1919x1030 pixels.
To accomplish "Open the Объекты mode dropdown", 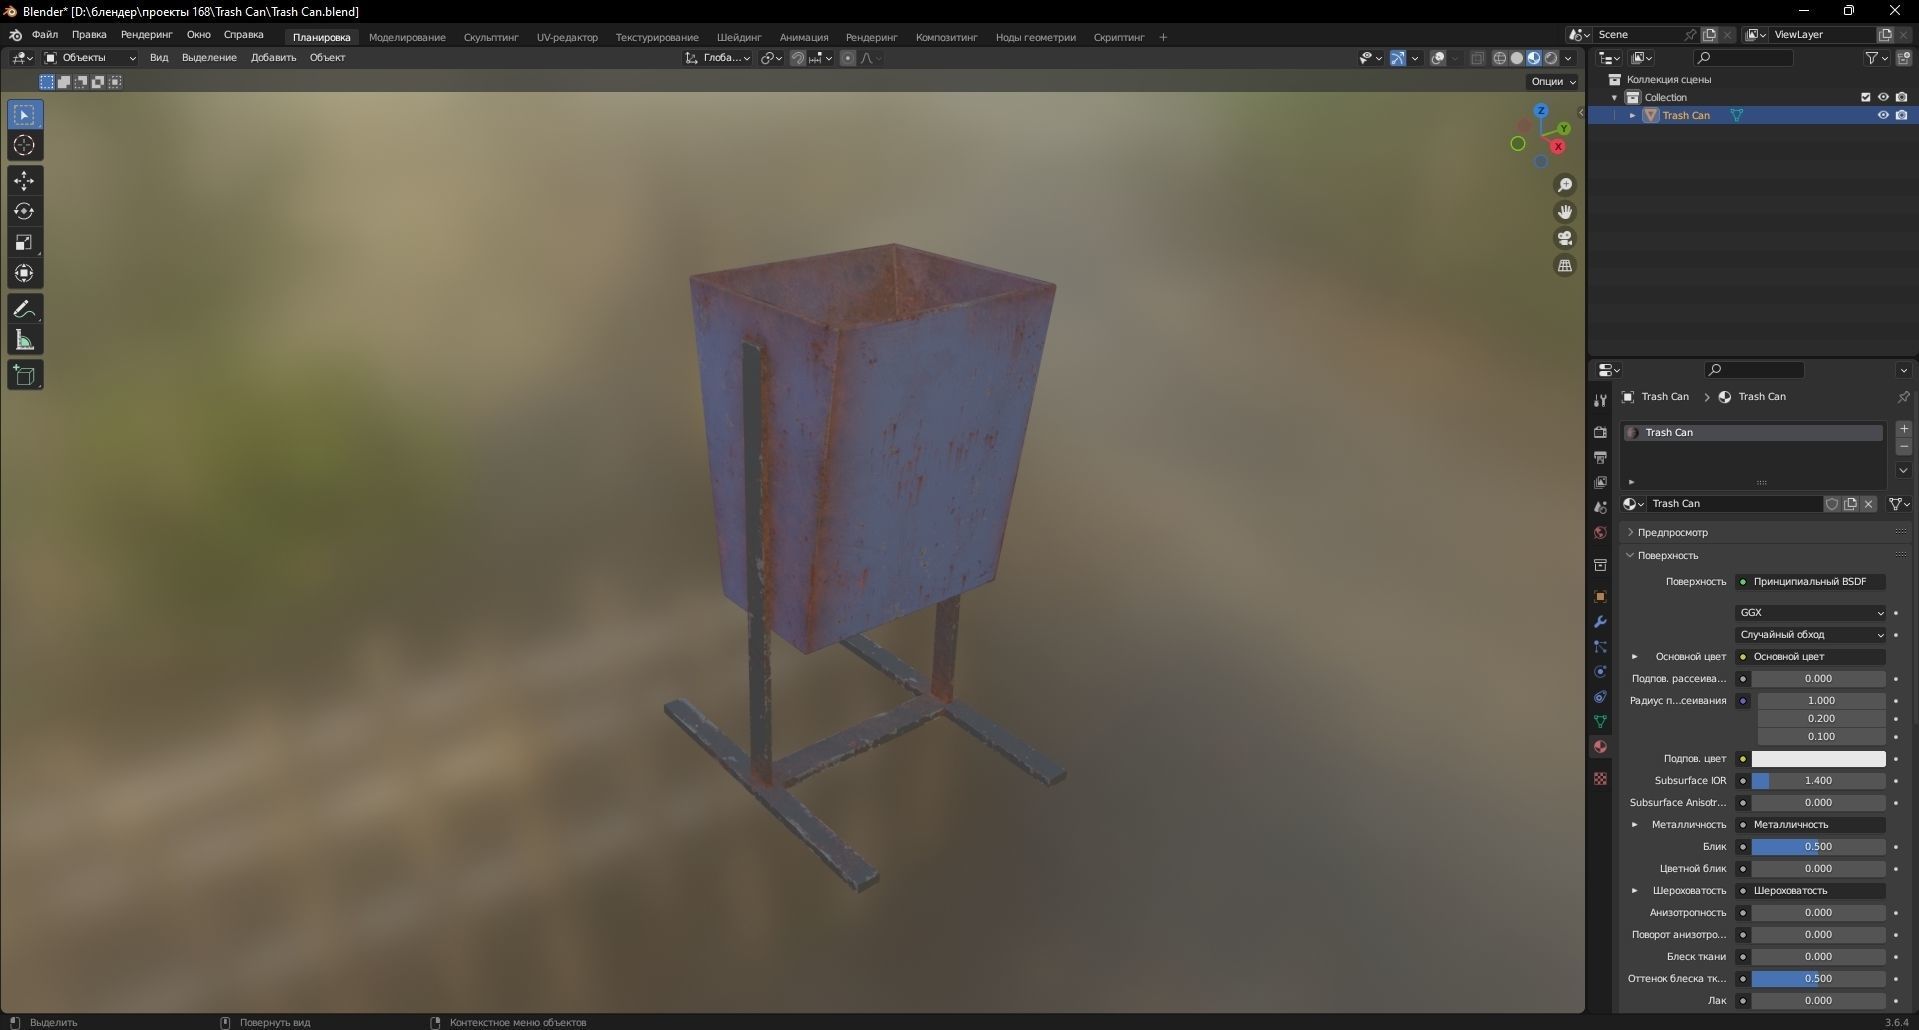I will [x=90, y=58].
